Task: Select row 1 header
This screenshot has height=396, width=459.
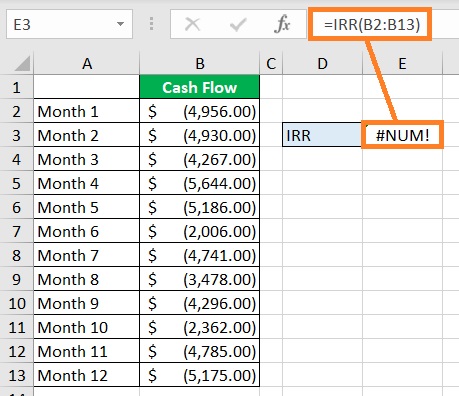Action: (x=17, y=87)
